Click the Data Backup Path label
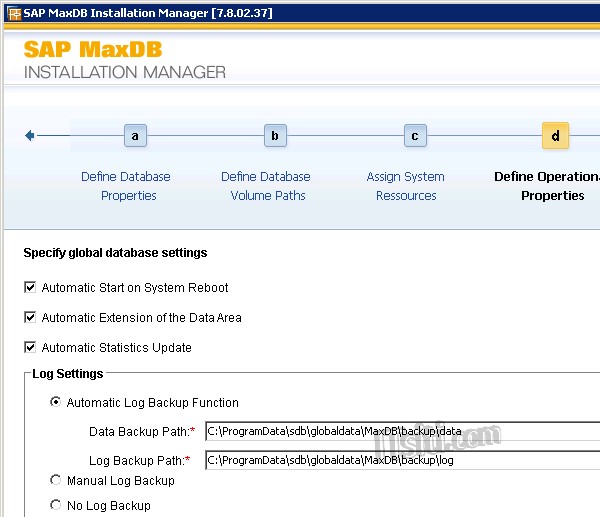This screenshot has height=517, width=600. click(142, 432)
